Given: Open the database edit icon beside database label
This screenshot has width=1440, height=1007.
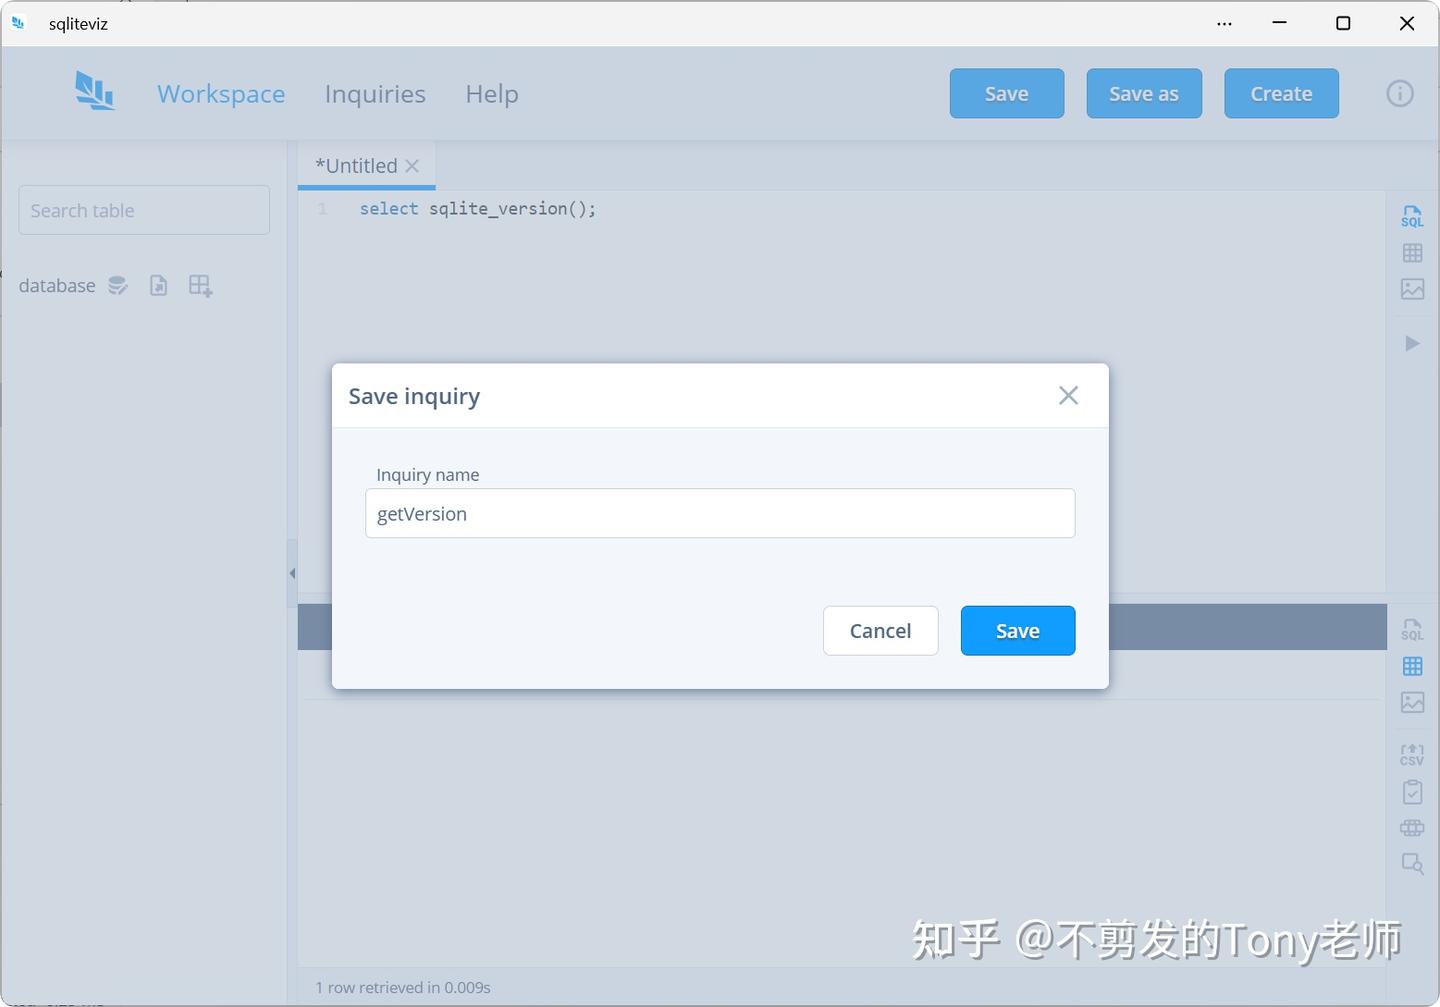Looking at the screenshot, I should tap(117, 285).
